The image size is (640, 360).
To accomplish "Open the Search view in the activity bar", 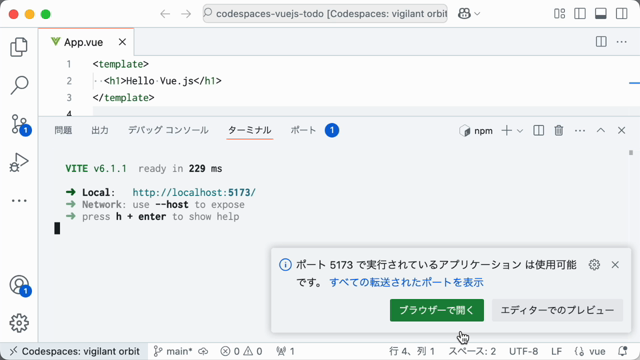I will [19, 85].
